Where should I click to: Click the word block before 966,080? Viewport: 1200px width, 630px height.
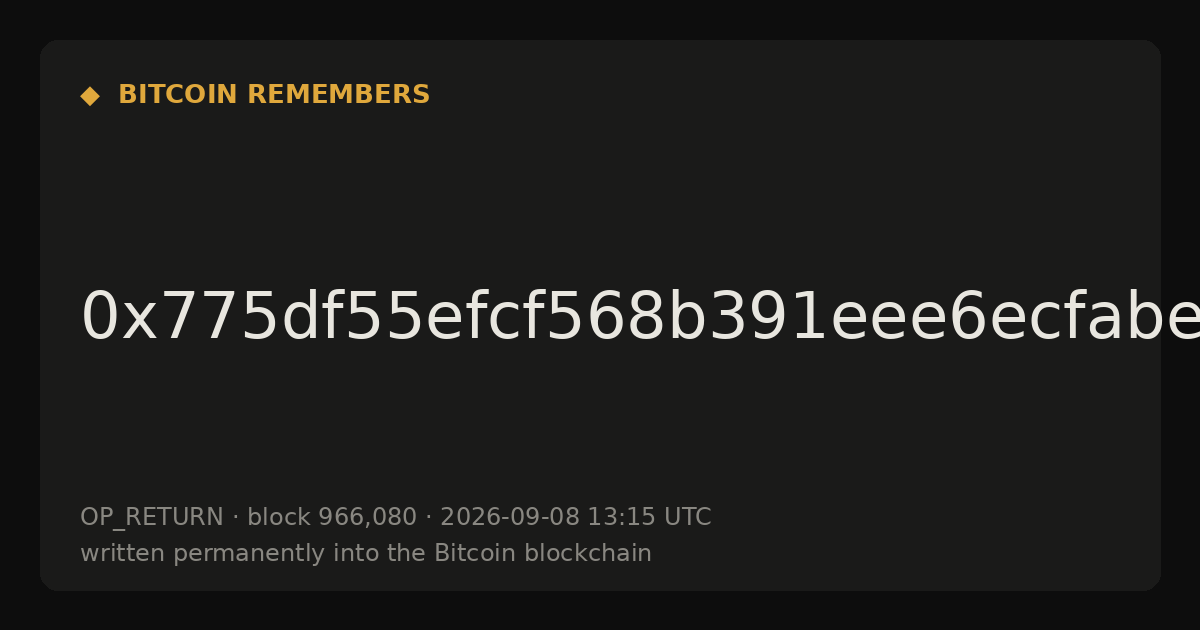[x=279, y=517]
